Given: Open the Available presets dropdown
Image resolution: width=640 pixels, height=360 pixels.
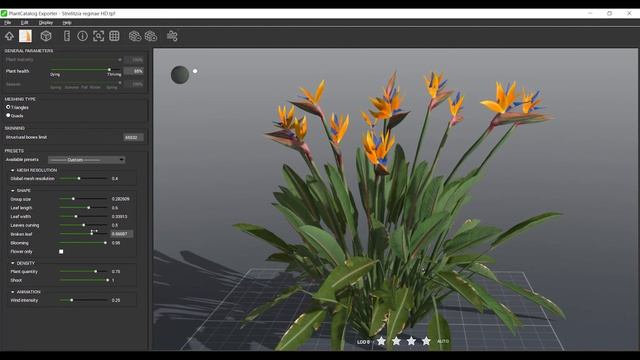Looking at the screenshot, I should [x=87, y=160].
